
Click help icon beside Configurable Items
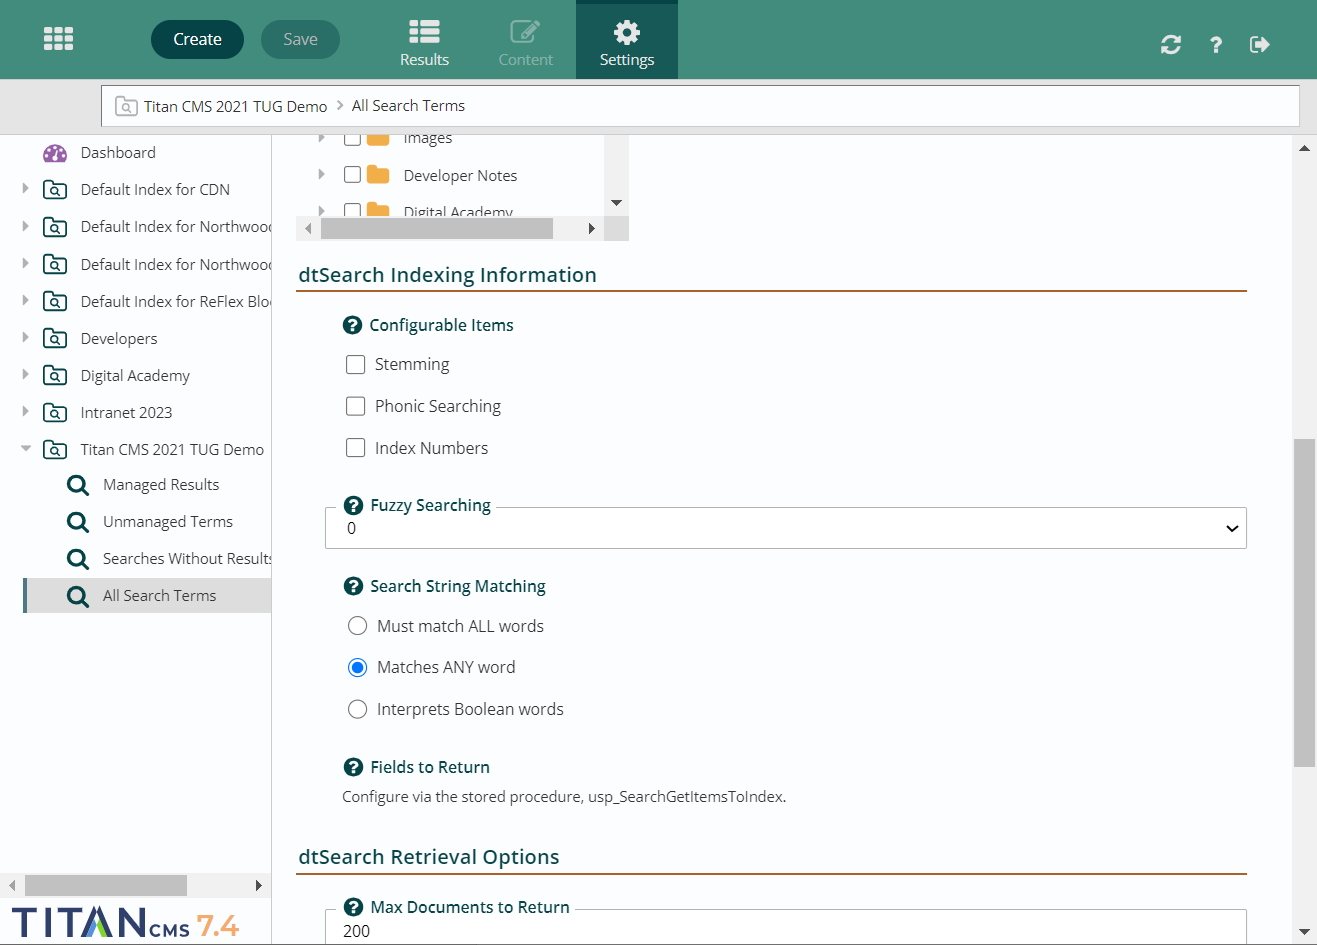pyautogui.click(x=352, y=325)
